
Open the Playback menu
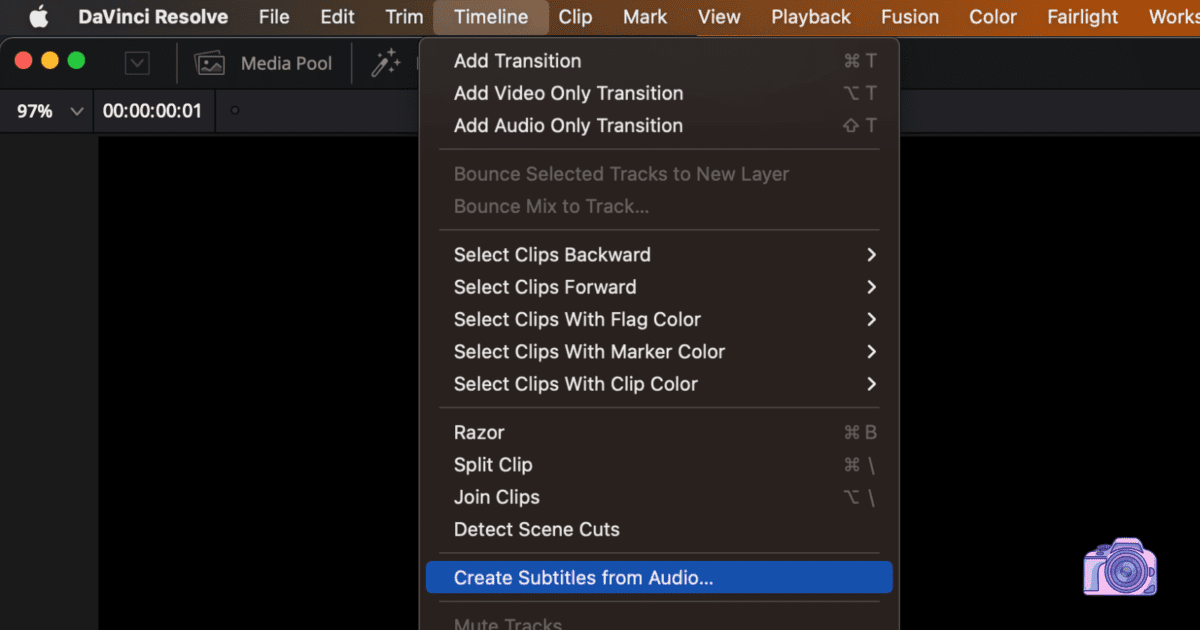coord(810,16)
